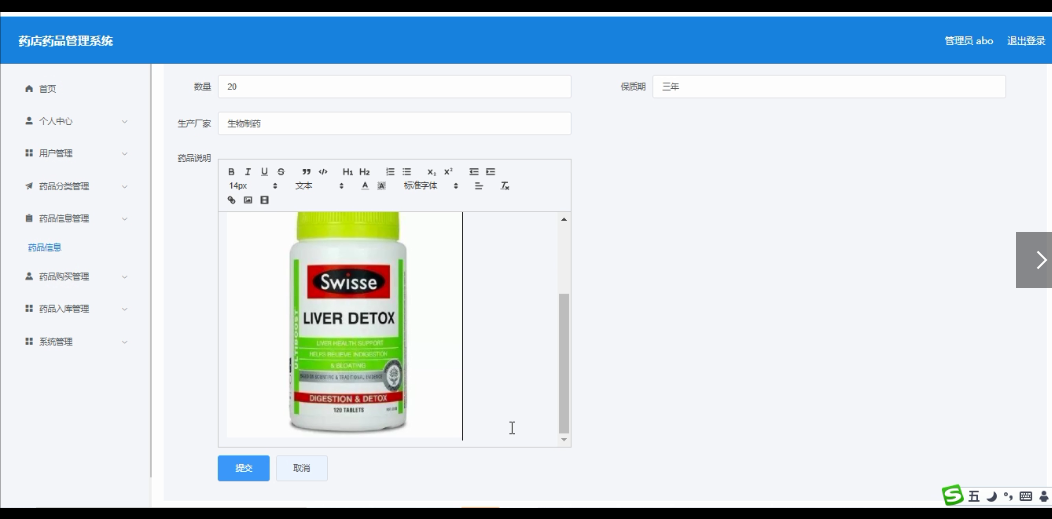Expand the 个人中心 sidebar menu
The image size is (1052, 519).
click(76, 121)
